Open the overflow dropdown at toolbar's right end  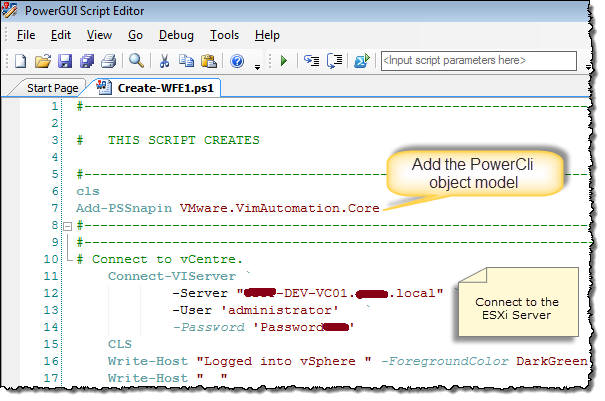pyautogui.click(x=588, y=67)
